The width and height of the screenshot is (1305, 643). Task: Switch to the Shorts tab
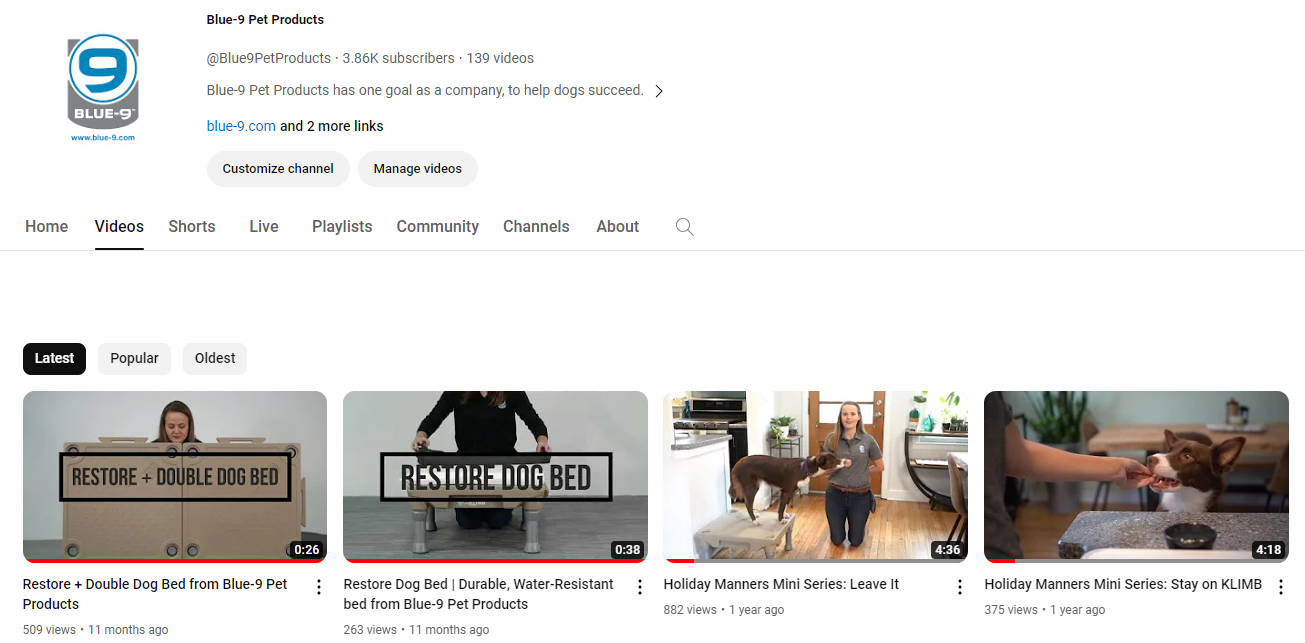coord(192,226)
